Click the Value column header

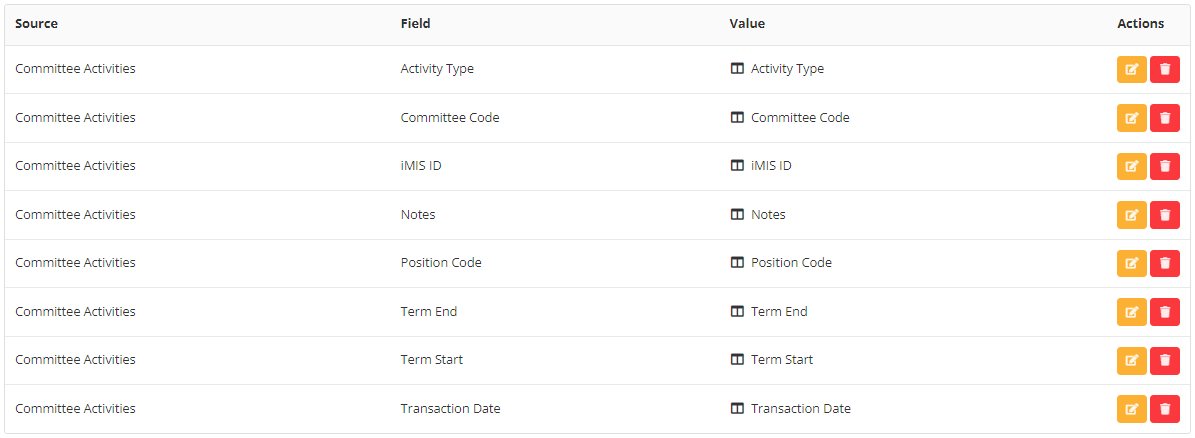747,24
